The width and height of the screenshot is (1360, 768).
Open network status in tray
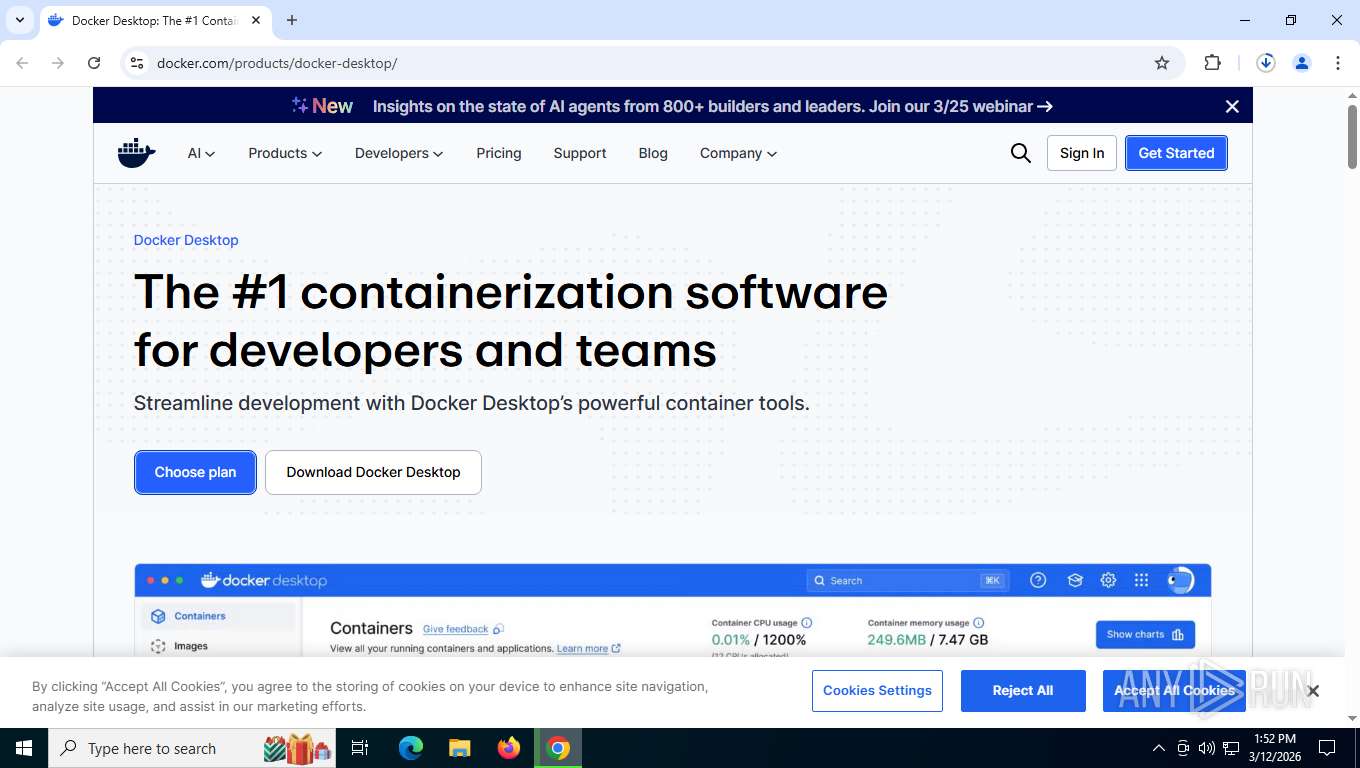[x=1231, y=748]
